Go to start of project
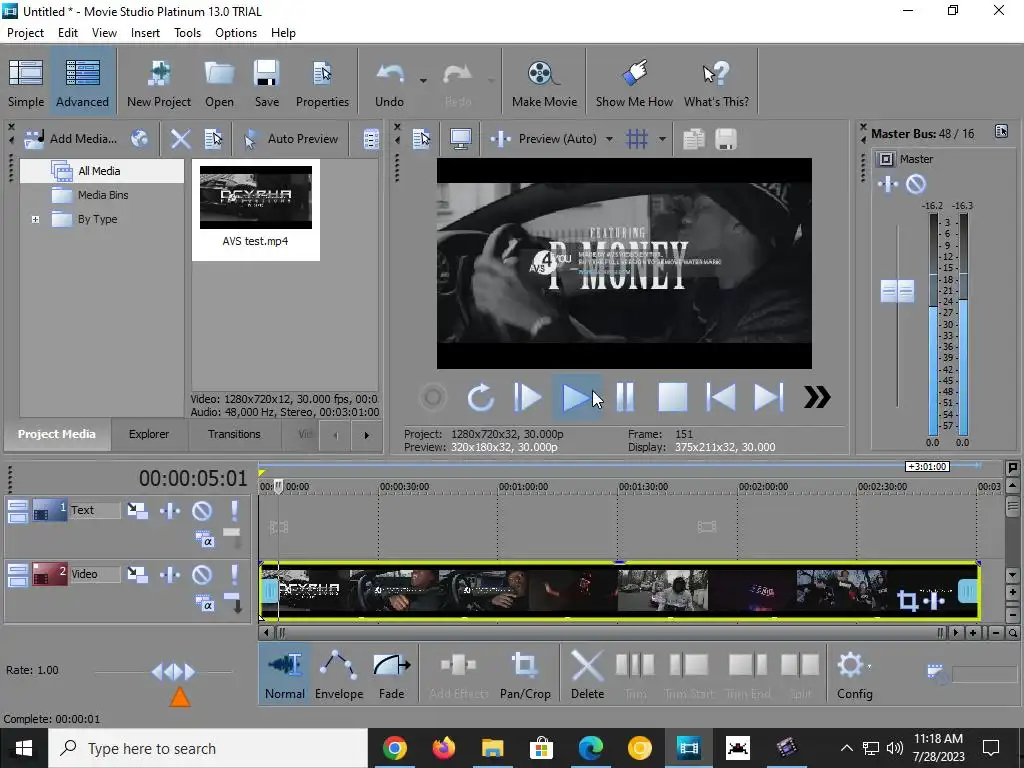 point(721,397)
